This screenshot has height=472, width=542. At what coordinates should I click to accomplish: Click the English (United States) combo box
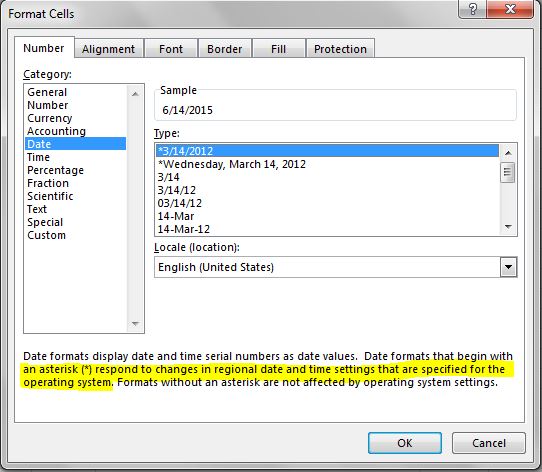[336, 267]
